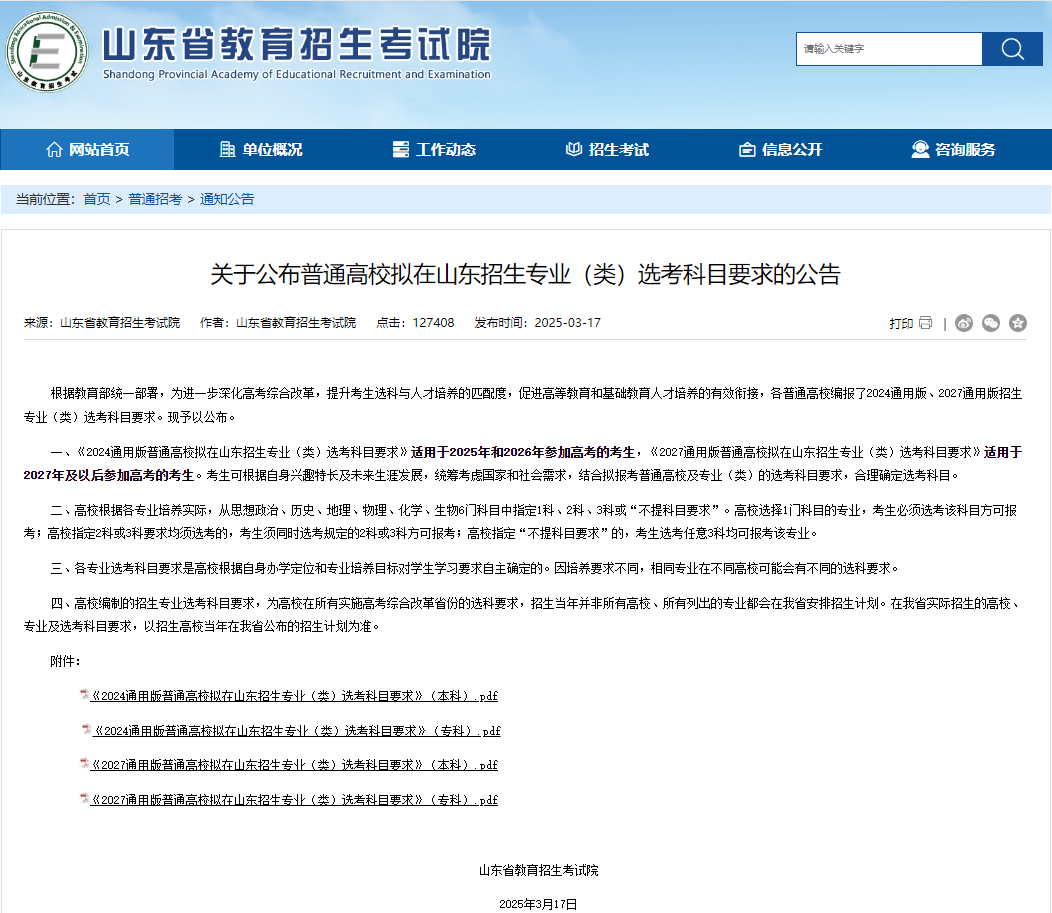Share to QQ Zone star icon
The width and height of the screenshot is (1052, 913).
[1018, 323]
